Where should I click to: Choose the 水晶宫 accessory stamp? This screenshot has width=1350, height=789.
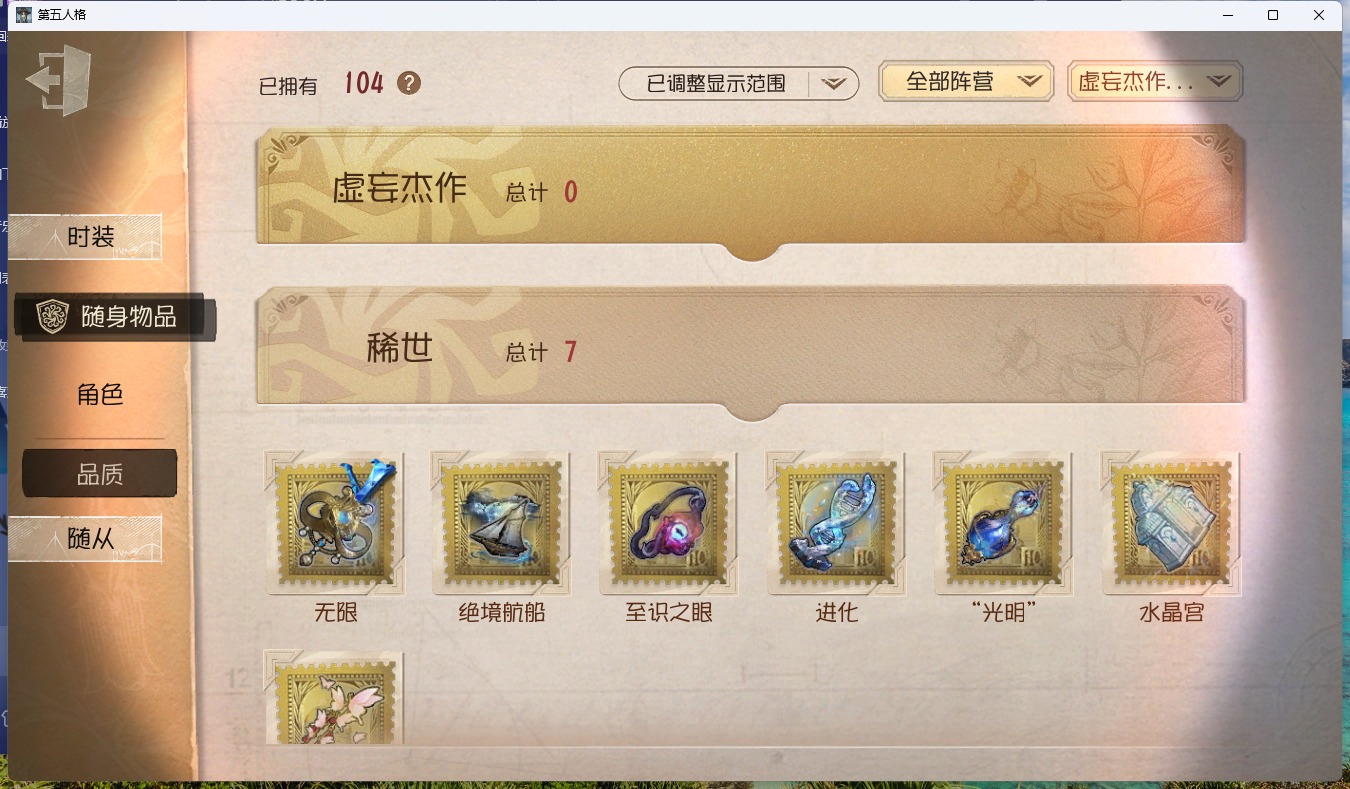click(1171, 523)
